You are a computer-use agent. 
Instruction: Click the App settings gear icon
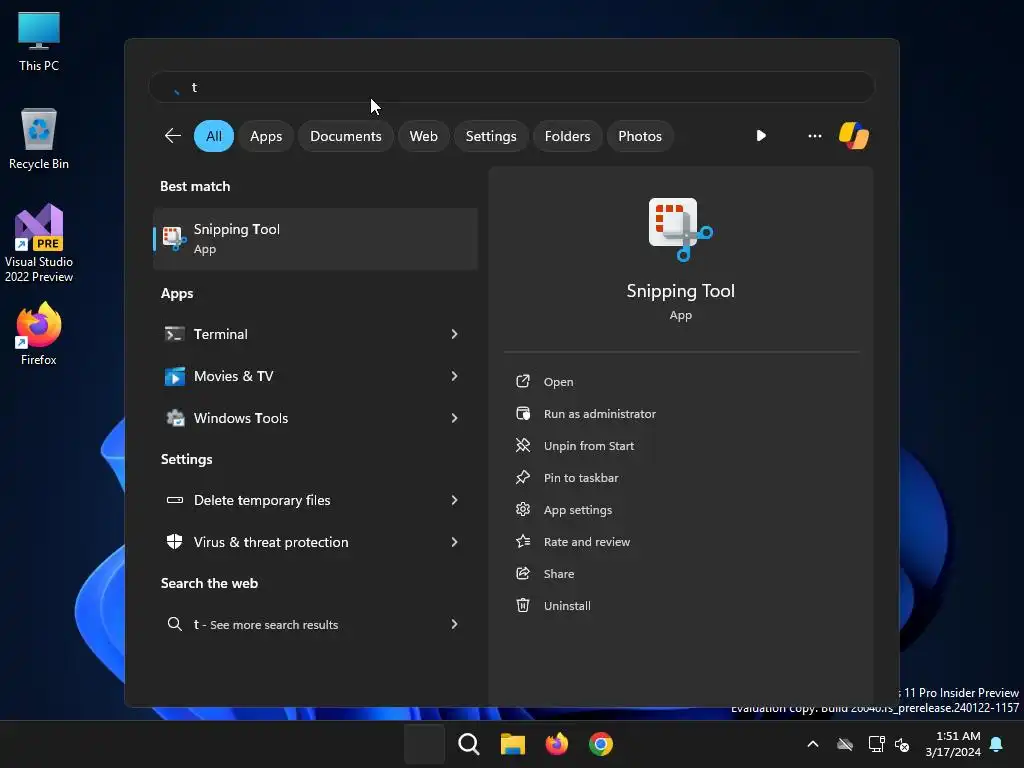tap(522, 509)
